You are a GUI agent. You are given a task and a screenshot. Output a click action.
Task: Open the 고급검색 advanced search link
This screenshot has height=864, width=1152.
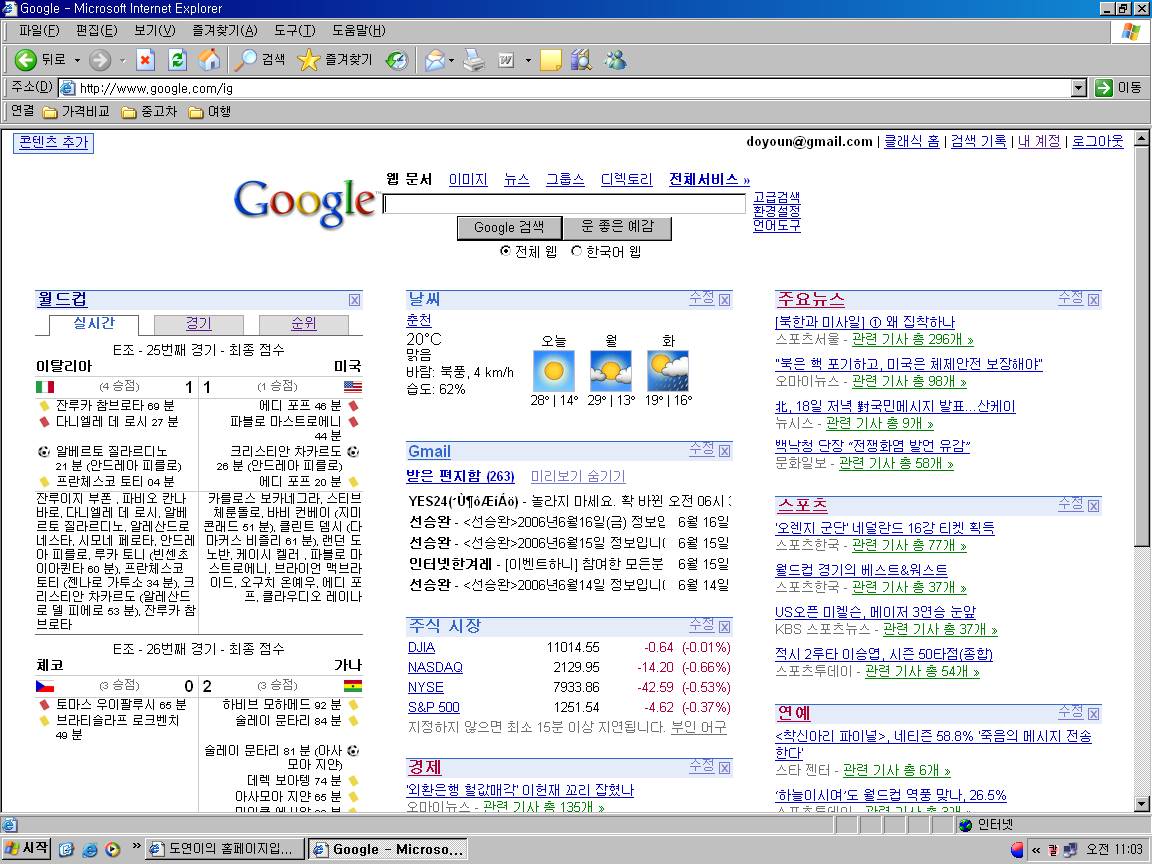[x=777, y=198]
